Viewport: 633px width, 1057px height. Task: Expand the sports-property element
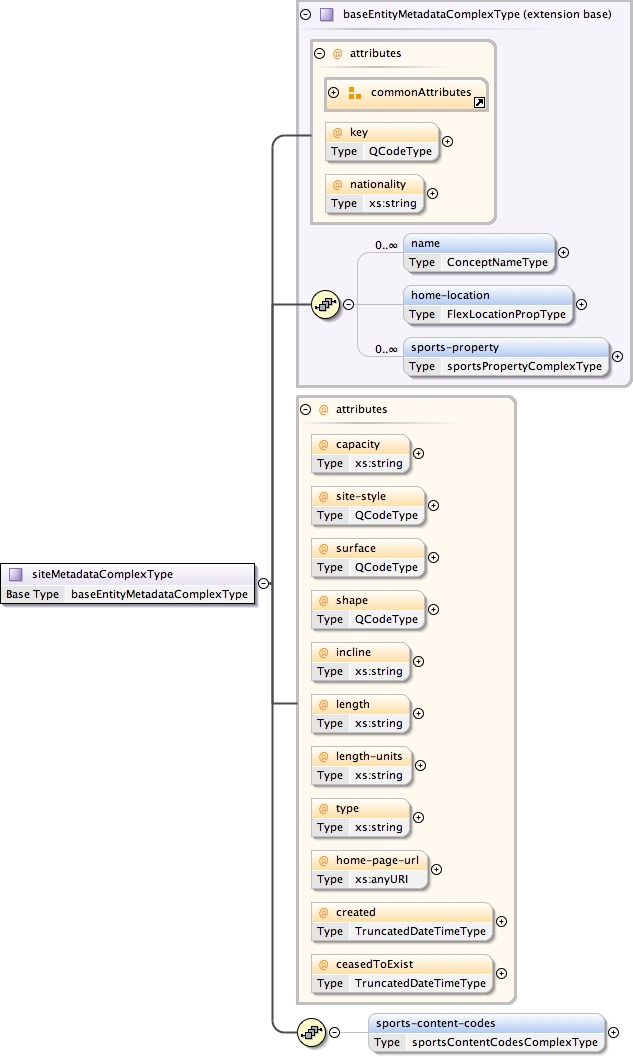[x=617, y=356]
